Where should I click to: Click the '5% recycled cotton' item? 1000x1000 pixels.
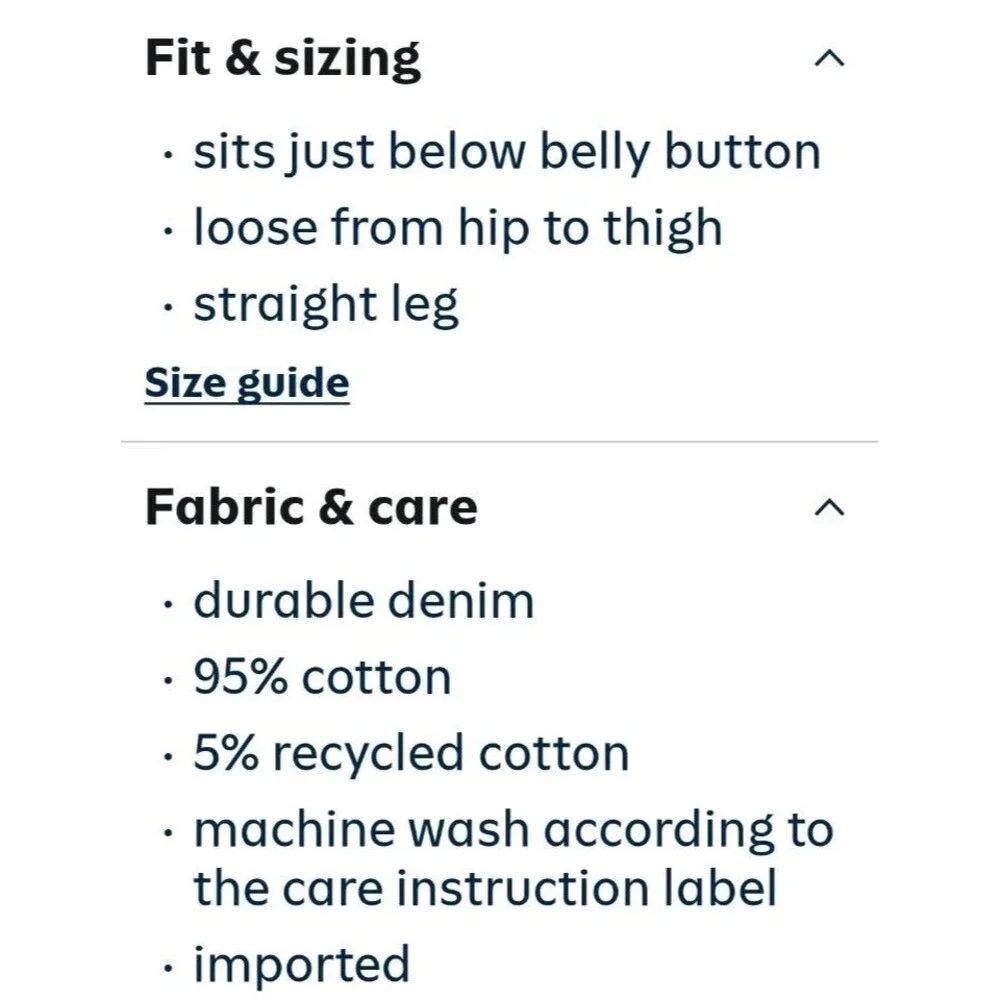411,753
